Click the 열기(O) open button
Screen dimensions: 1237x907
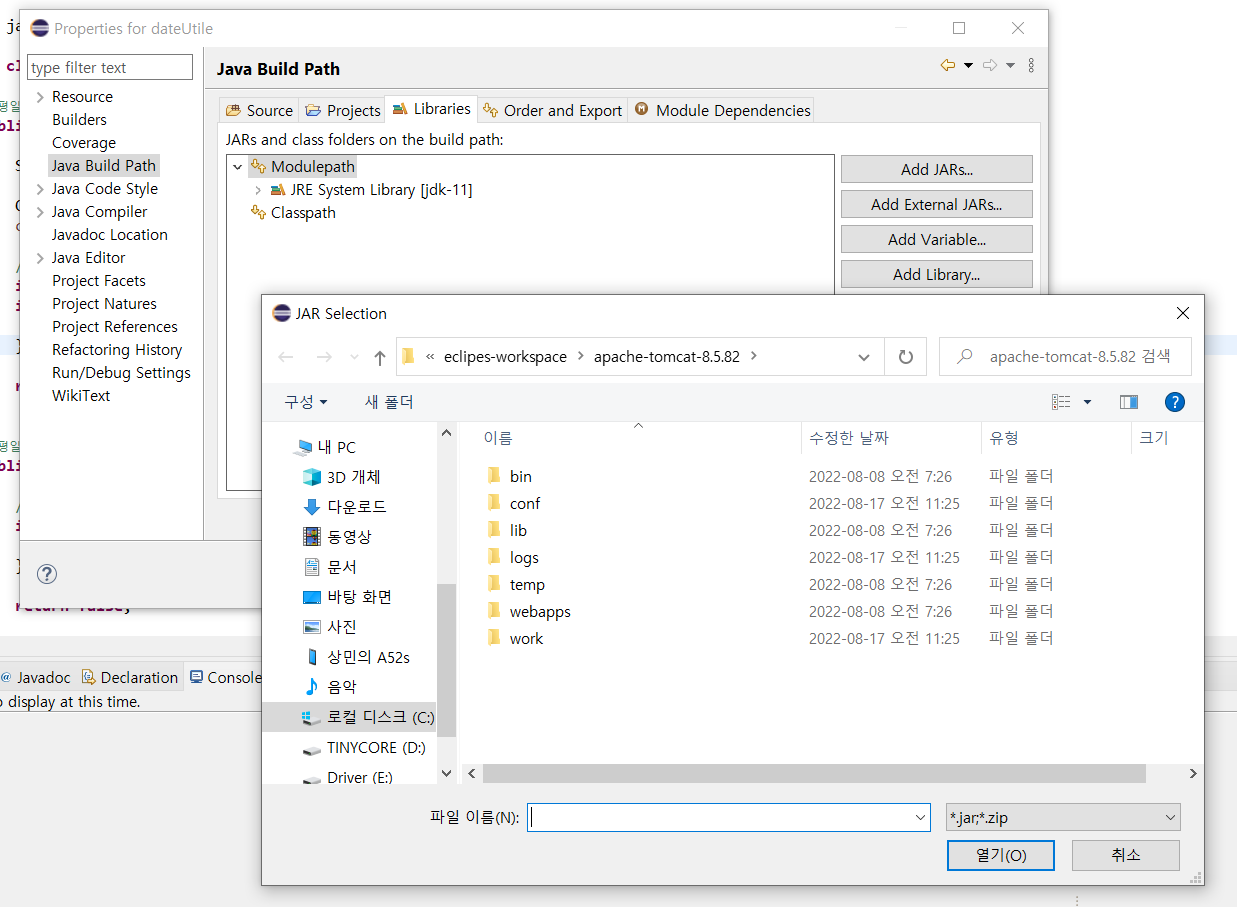[x=1000, y=855]
